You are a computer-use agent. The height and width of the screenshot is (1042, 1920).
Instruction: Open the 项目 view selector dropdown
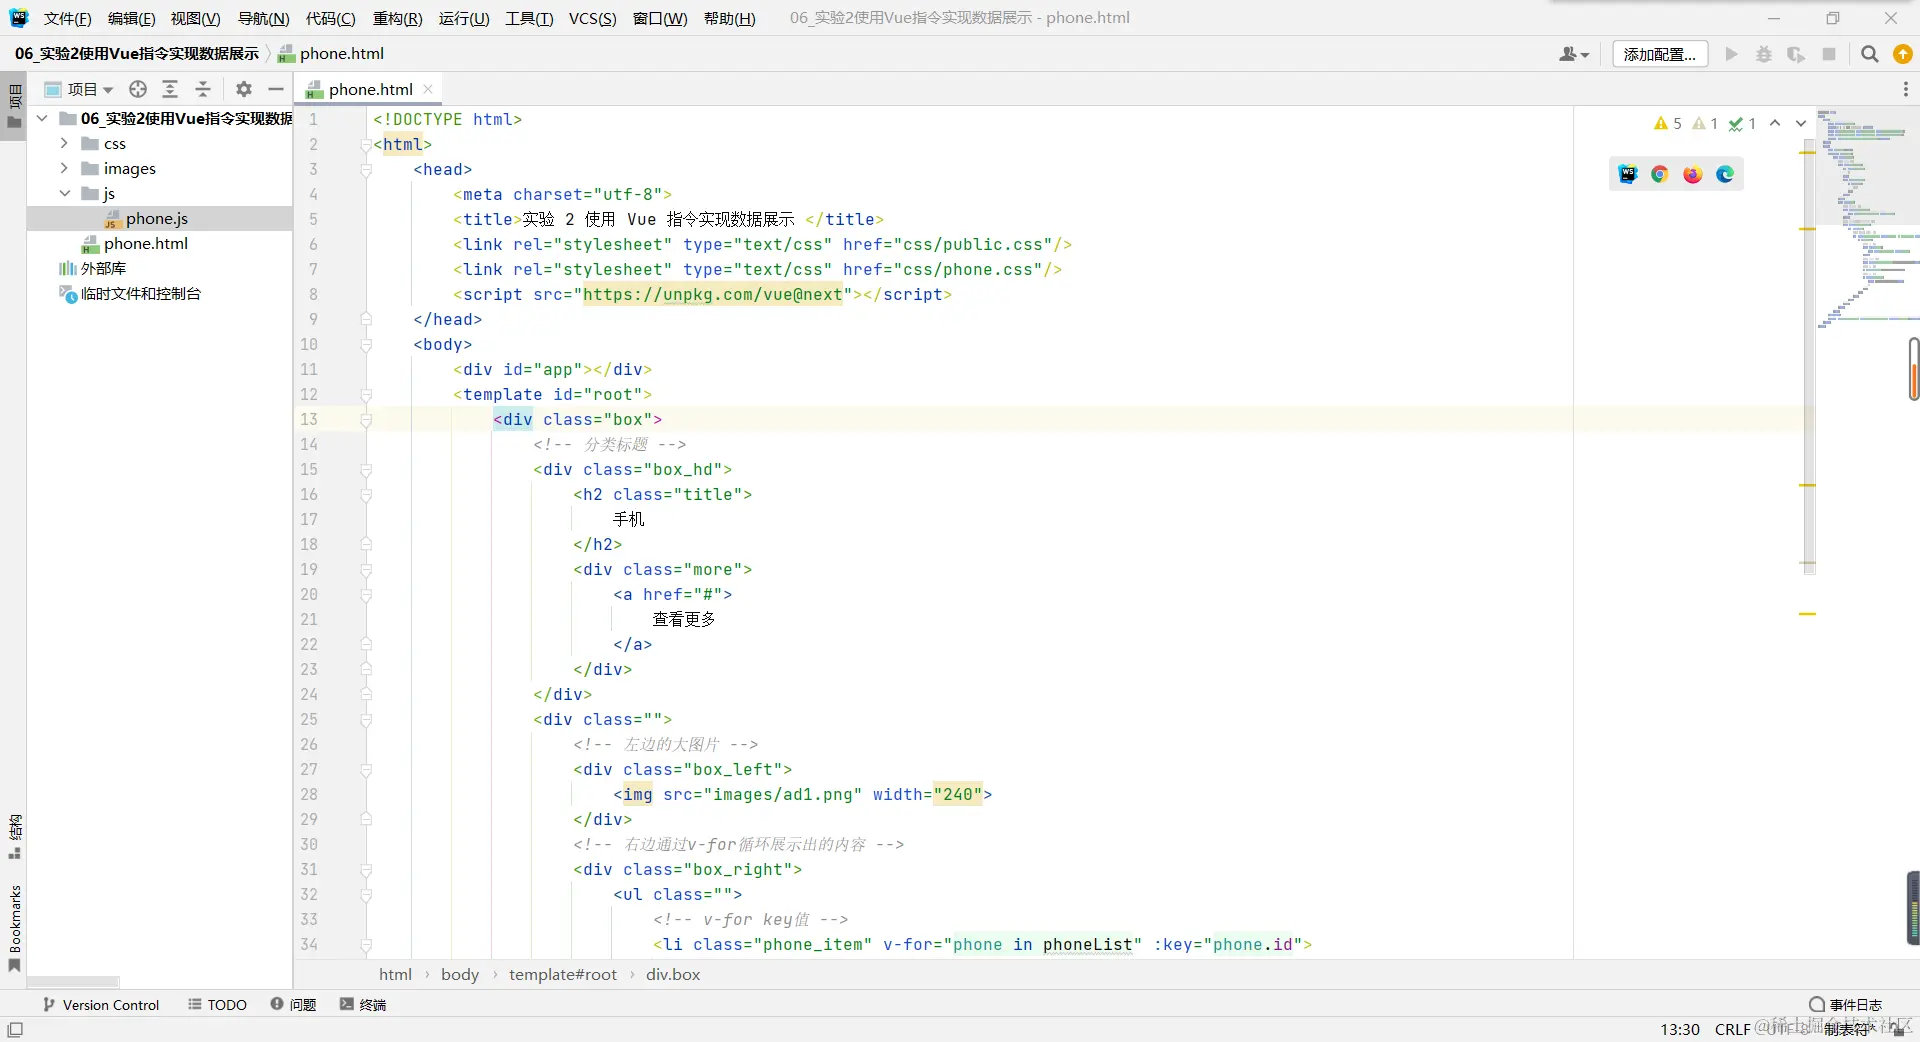click(80, 89)
